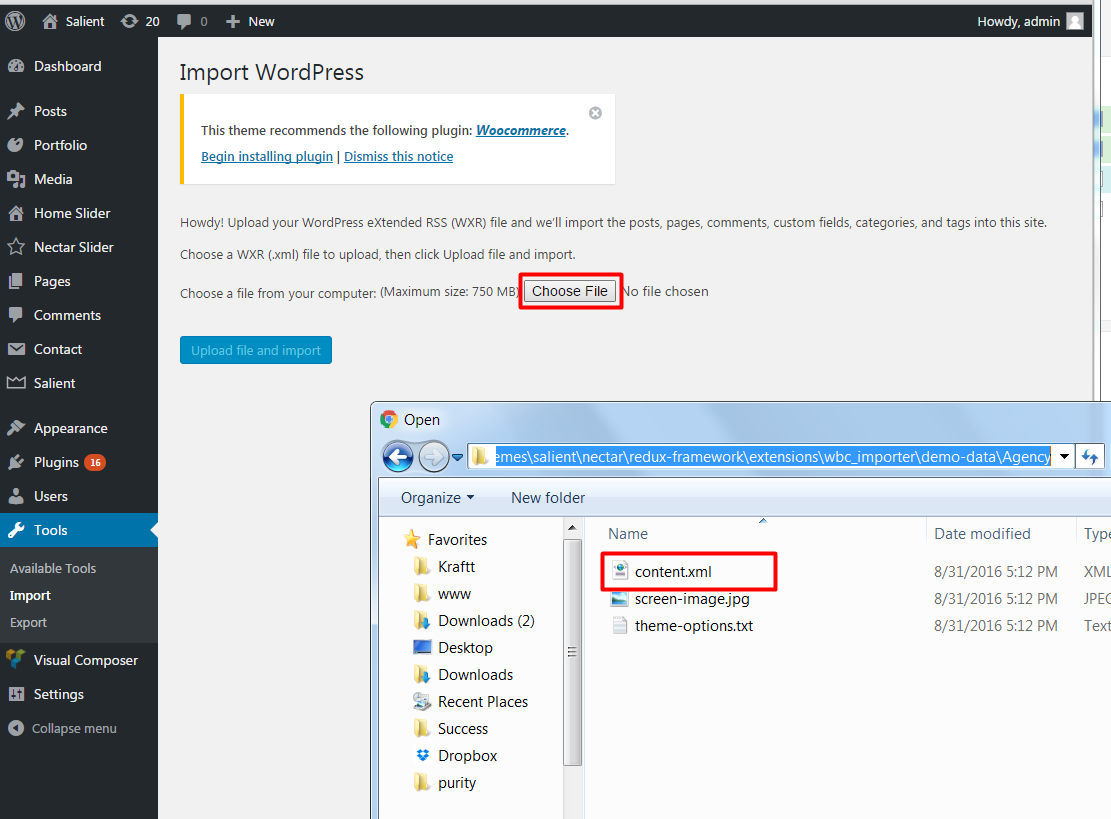Click Upload file and import button
This screenshot has height=819, width=1111.
(256, 350)
